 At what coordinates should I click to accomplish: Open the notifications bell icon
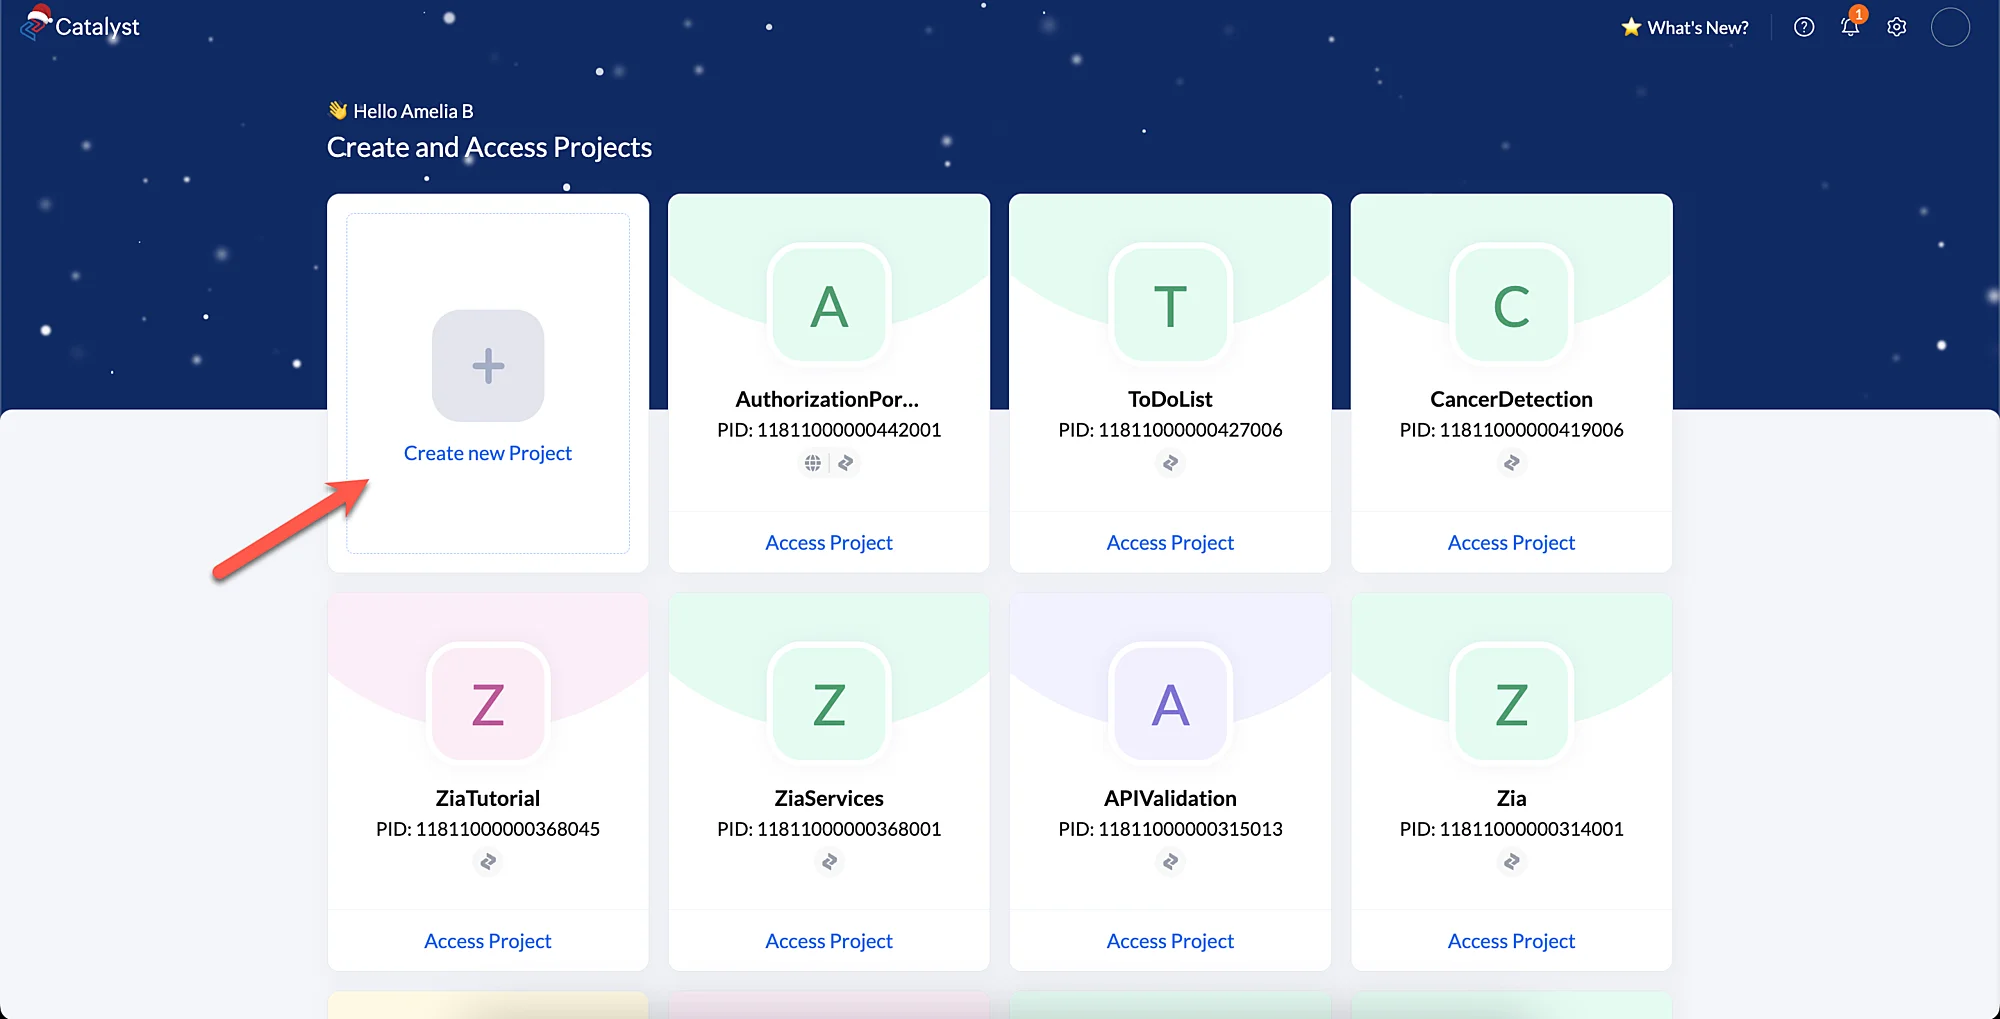tap(1850, 27)
